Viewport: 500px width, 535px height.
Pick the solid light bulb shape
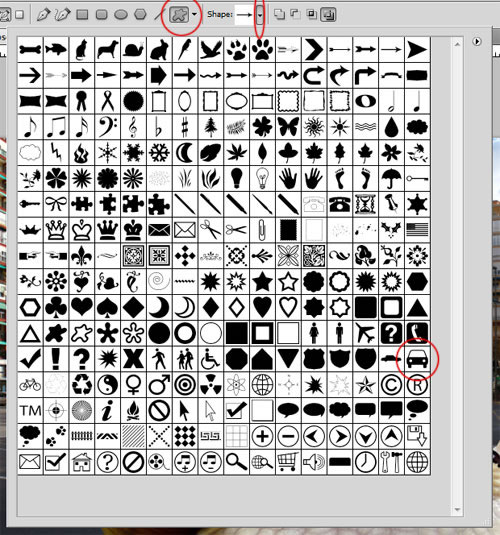(x=237, y=178)
